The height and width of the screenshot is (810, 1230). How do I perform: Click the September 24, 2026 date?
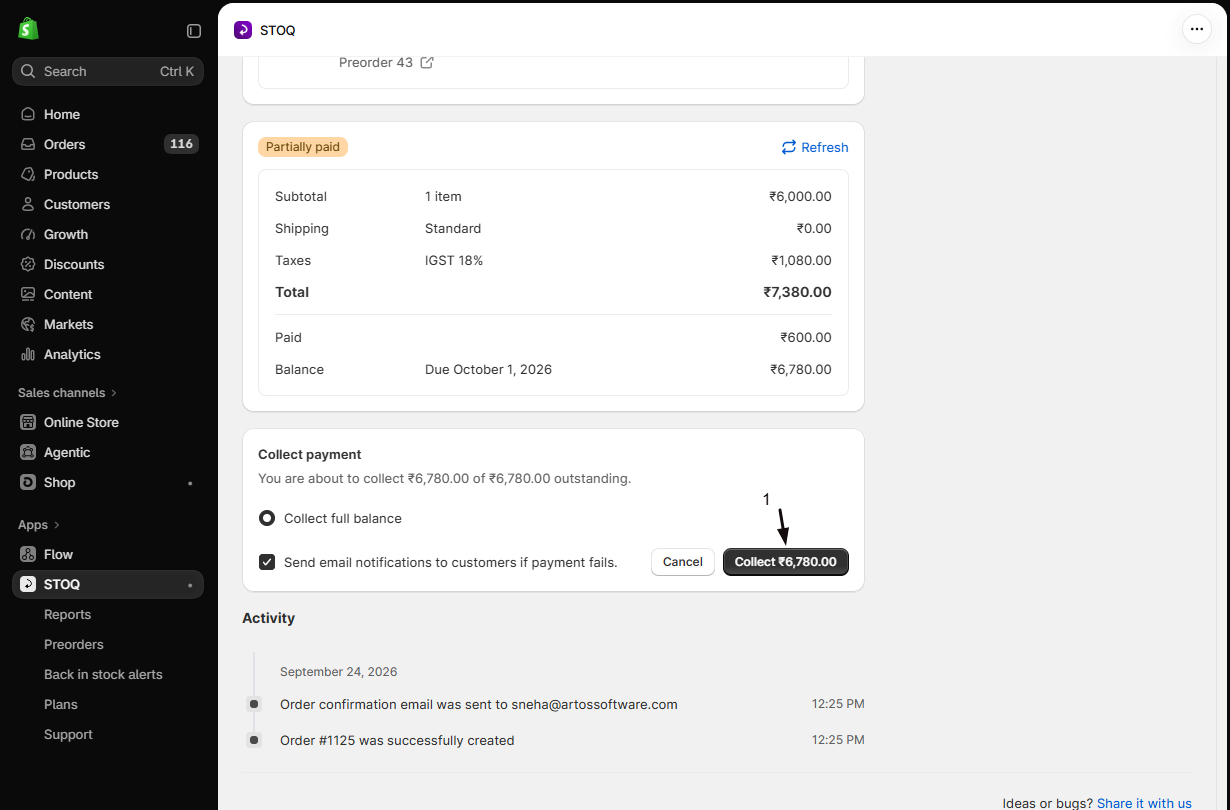(x=339, y=672)
